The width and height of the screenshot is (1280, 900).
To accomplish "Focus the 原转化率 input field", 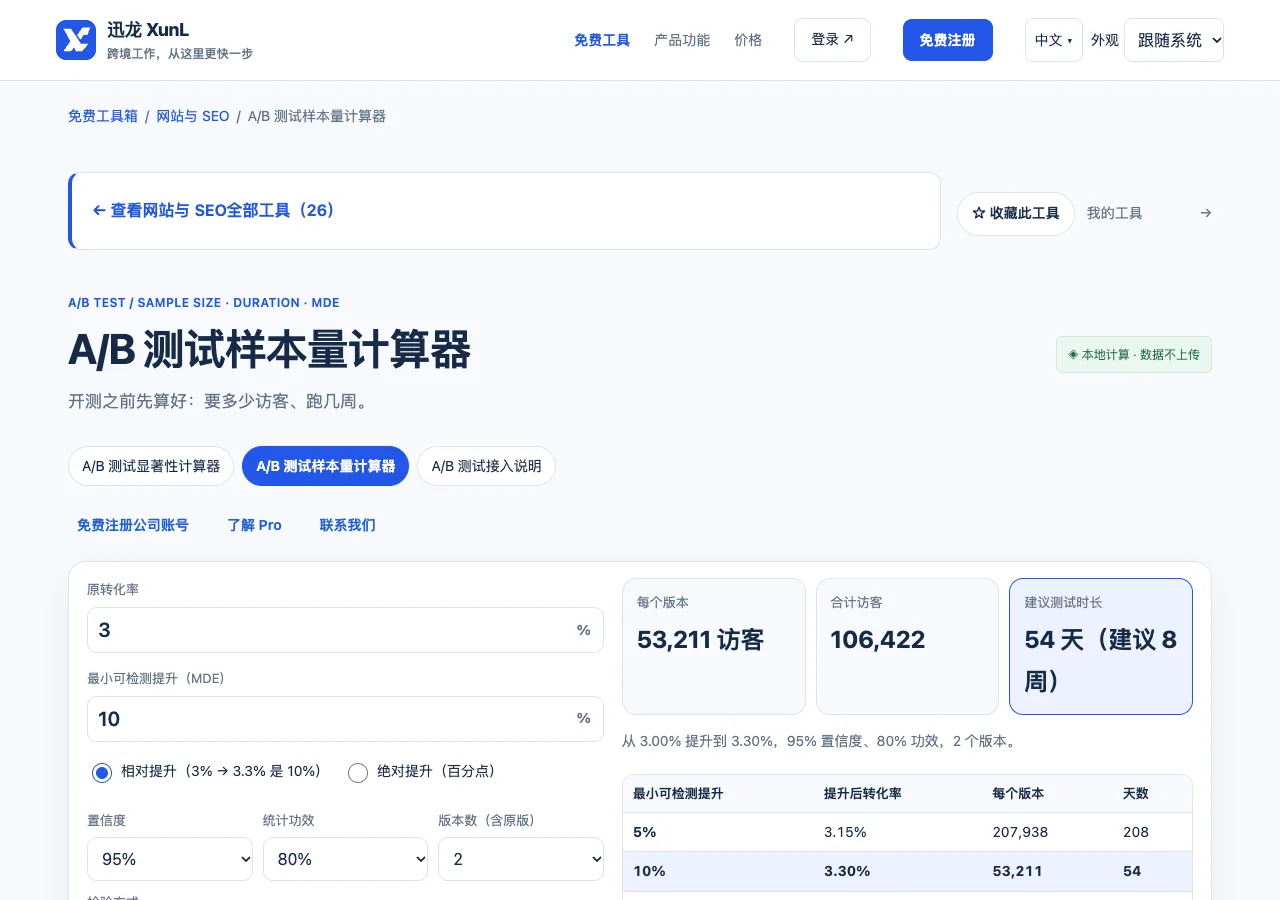I will pyautogui.click(x=345, y=630).
